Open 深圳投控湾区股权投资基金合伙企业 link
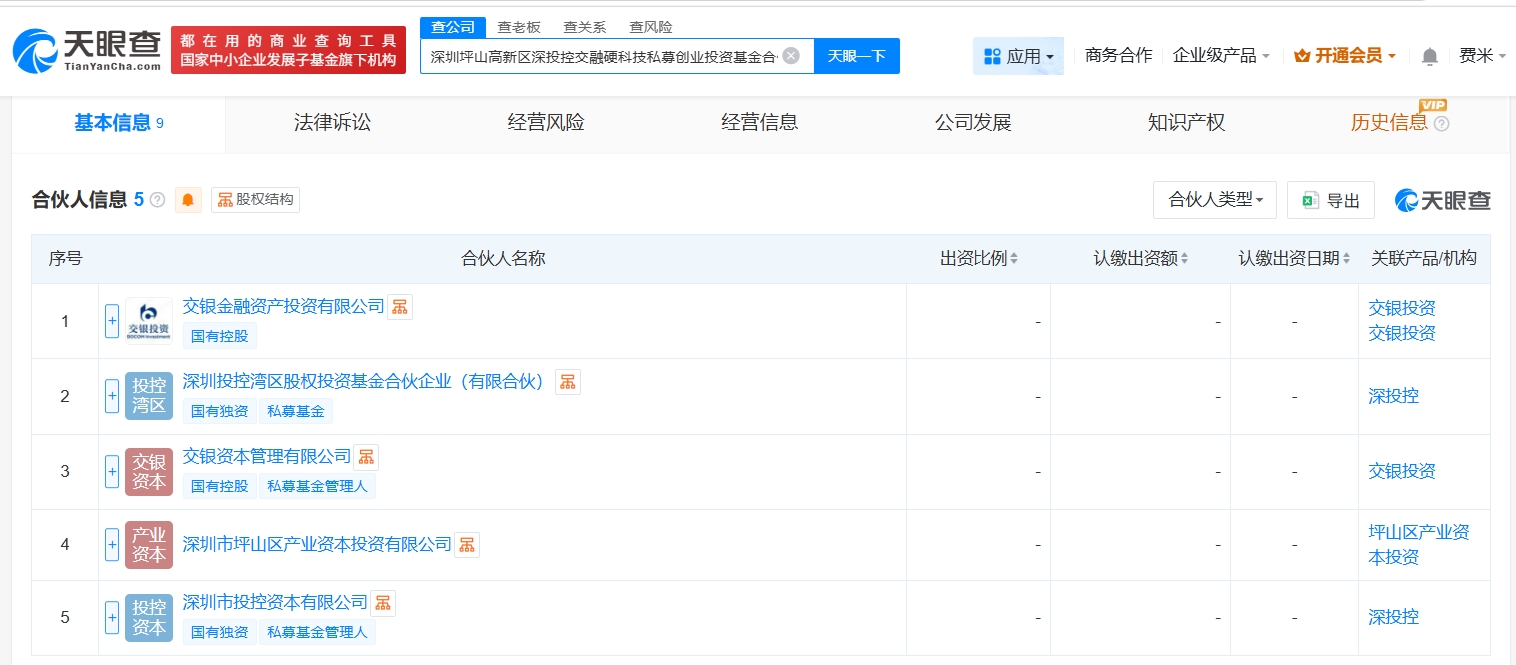1516x665 pixels. (367, 381)
